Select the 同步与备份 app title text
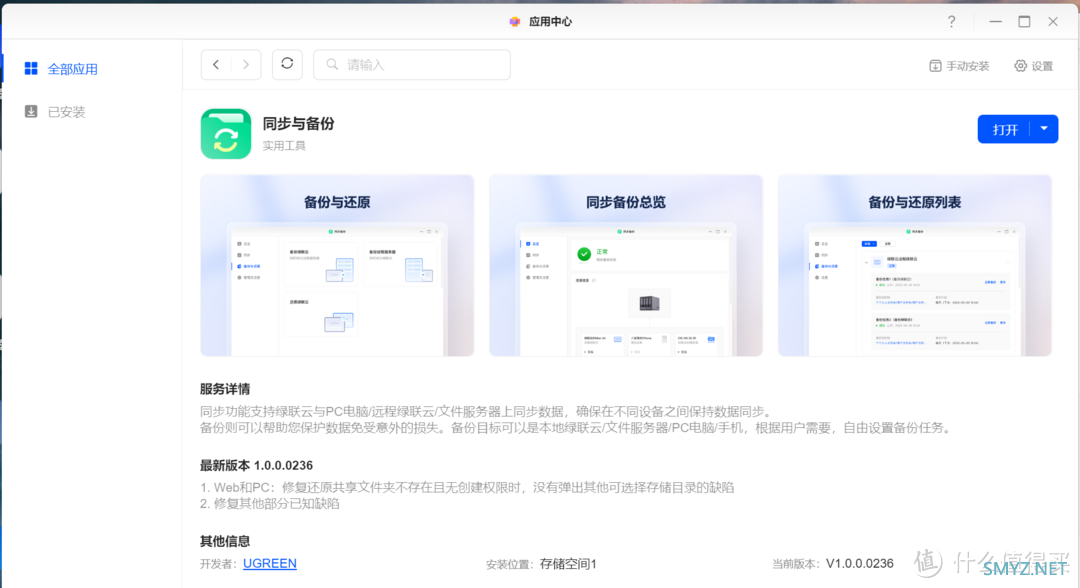 (x=298, y=123)
